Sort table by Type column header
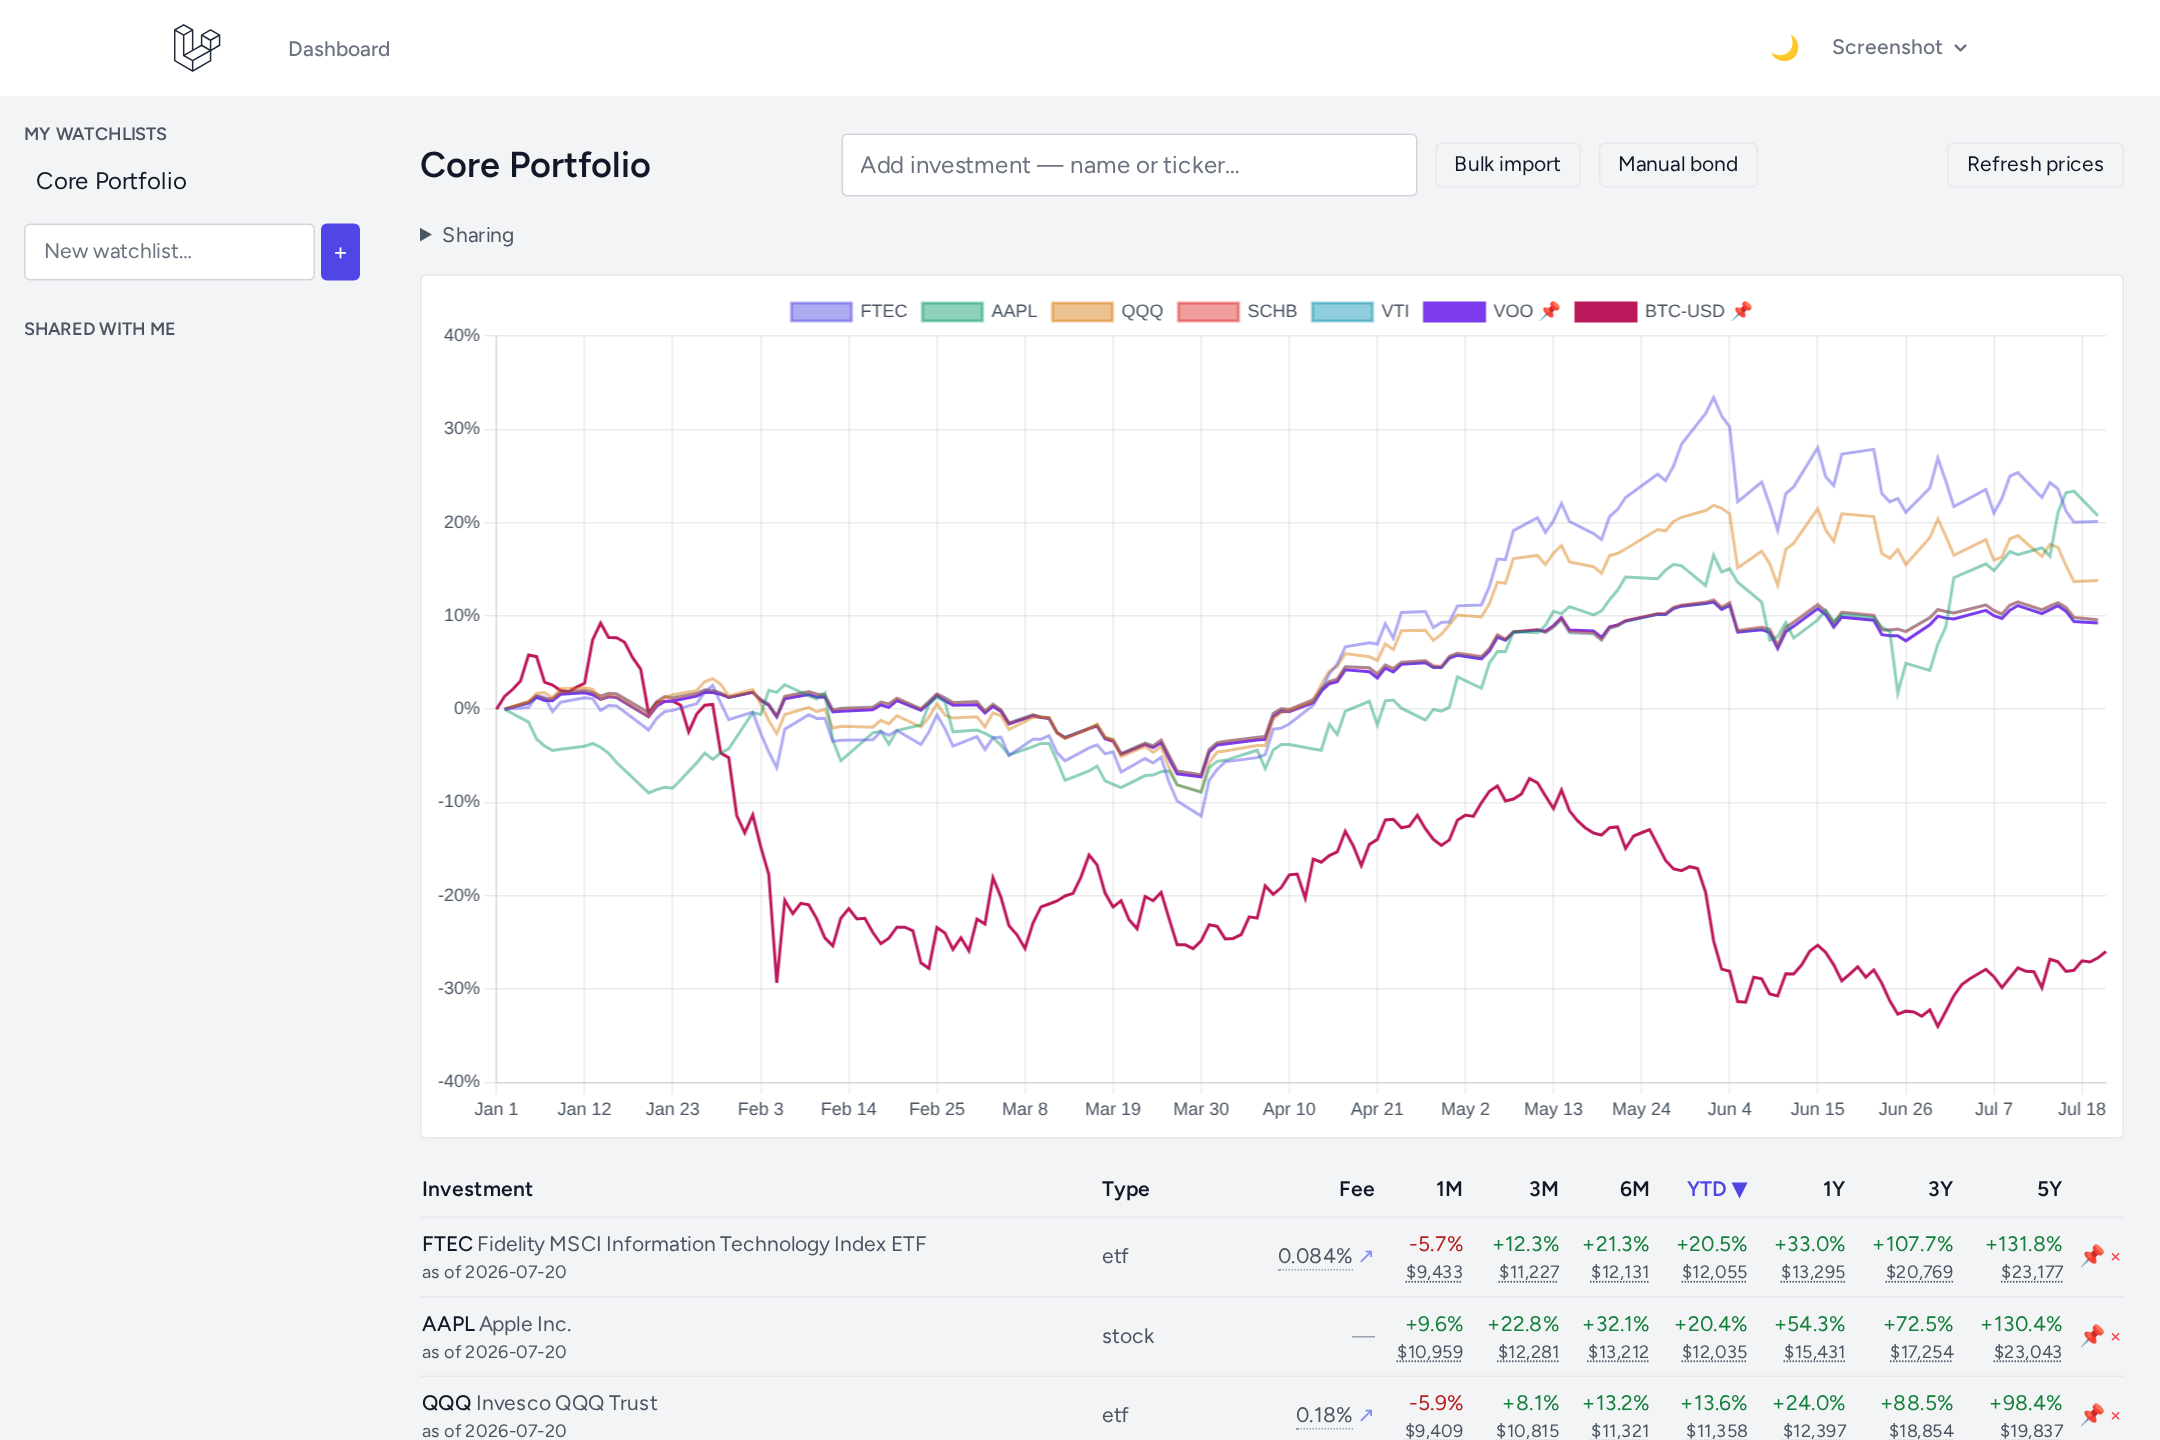This screenshot has height=1440, width=2160. [x=1125, y=1189]
